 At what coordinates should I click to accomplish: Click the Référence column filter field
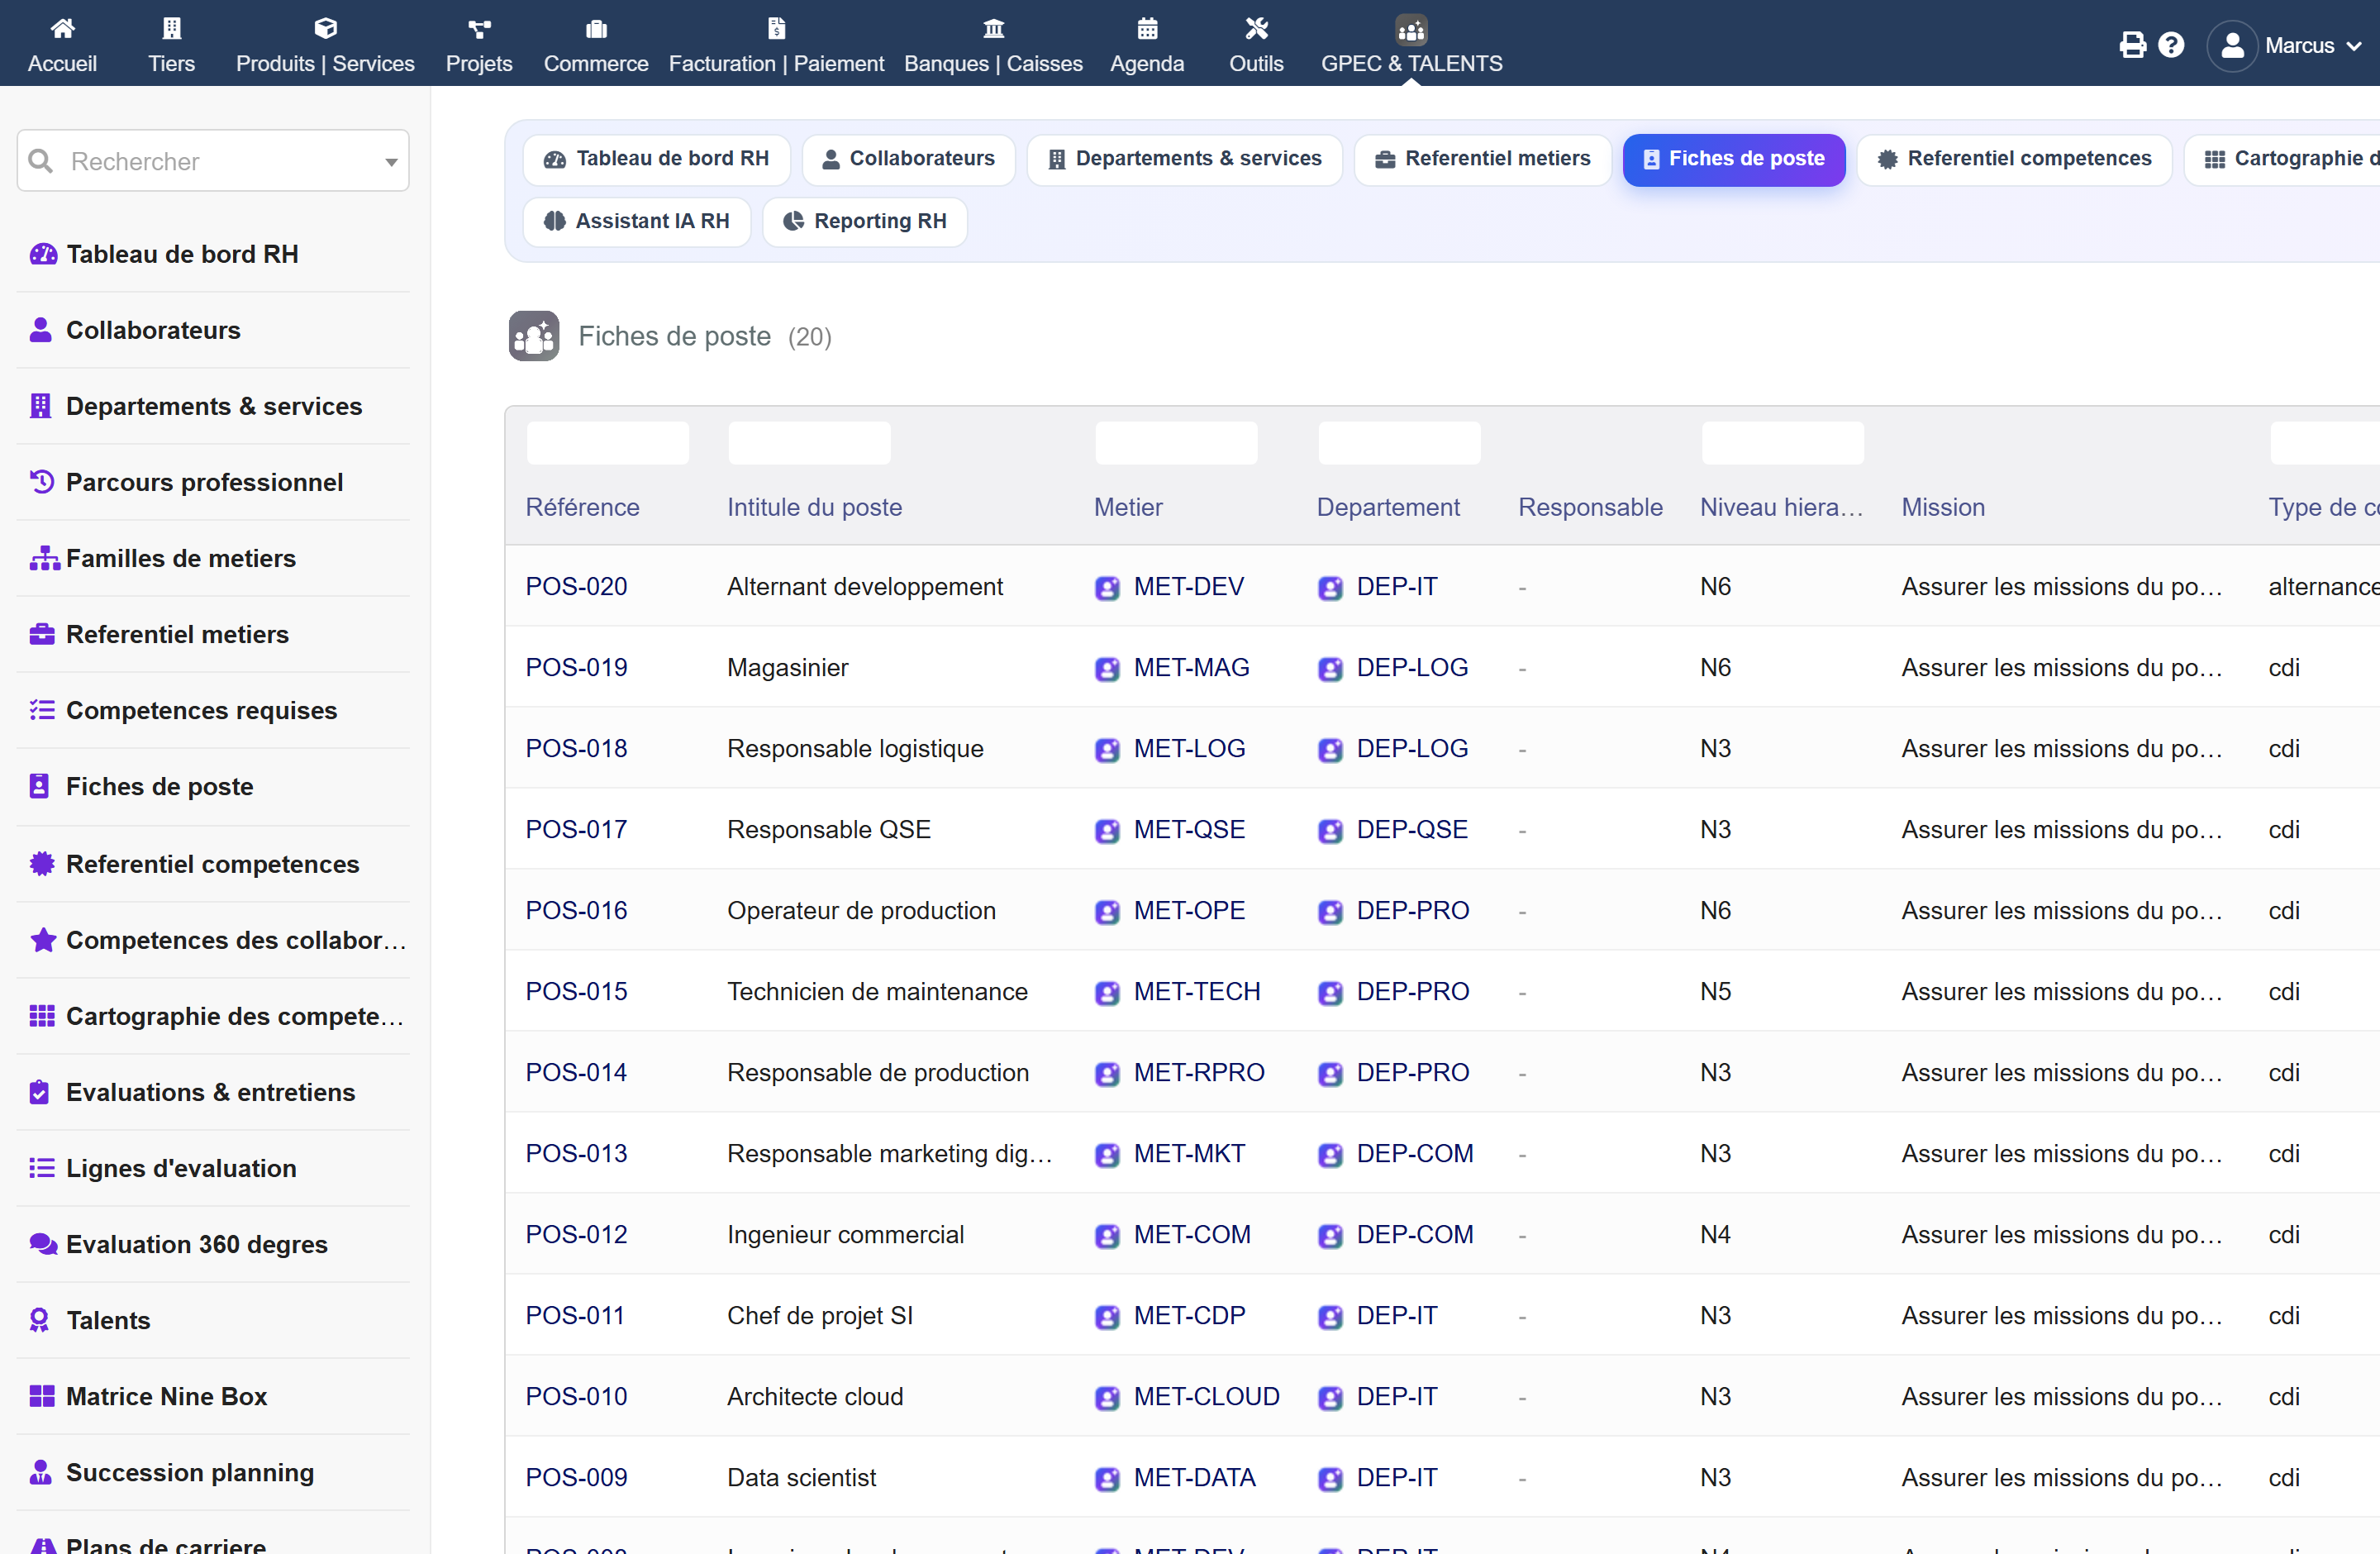coord(608,443)
